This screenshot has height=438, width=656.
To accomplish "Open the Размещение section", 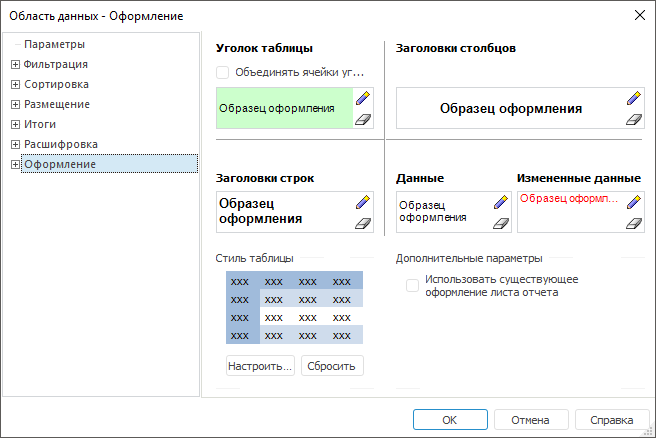I will point(57,104).
